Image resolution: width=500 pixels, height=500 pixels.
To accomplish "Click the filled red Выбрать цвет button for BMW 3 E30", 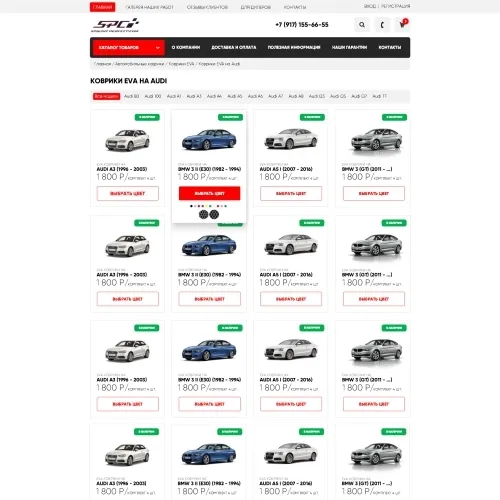I will click(x=209, y=193).
